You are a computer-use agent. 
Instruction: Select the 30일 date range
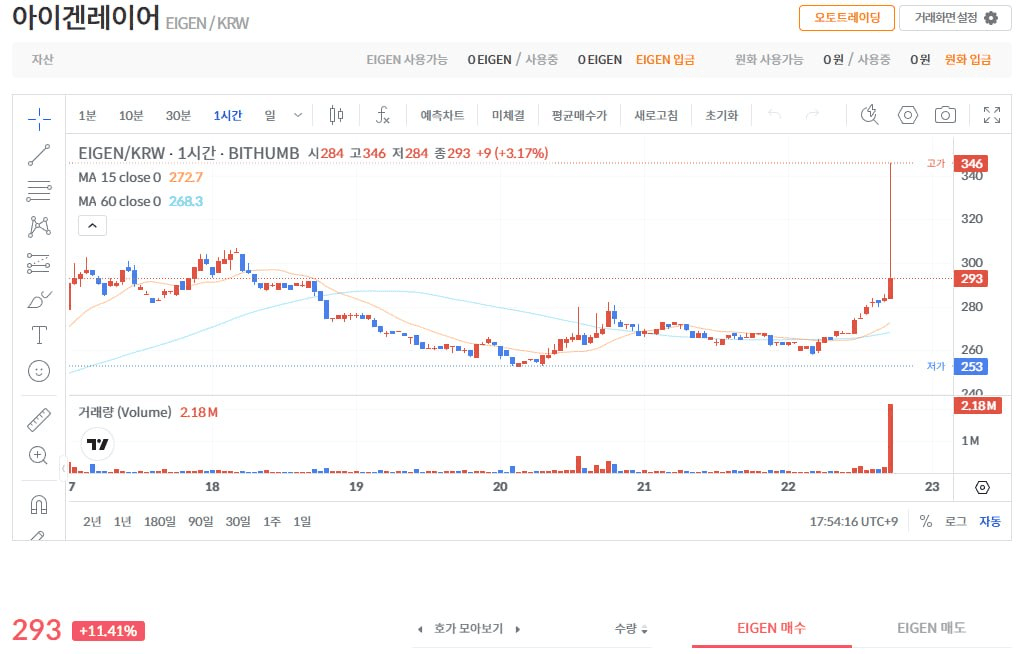(x=238, y=521)
